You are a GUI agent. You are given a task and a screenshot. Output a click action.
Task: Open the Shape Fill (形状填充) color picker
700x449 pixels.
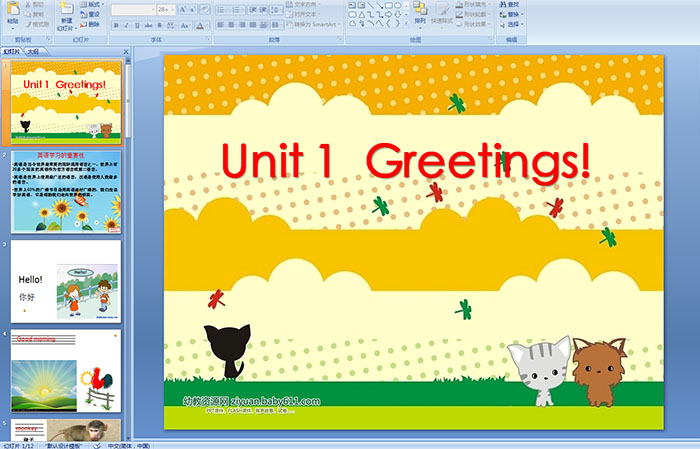pyautogui.click(x=472, y=4)
